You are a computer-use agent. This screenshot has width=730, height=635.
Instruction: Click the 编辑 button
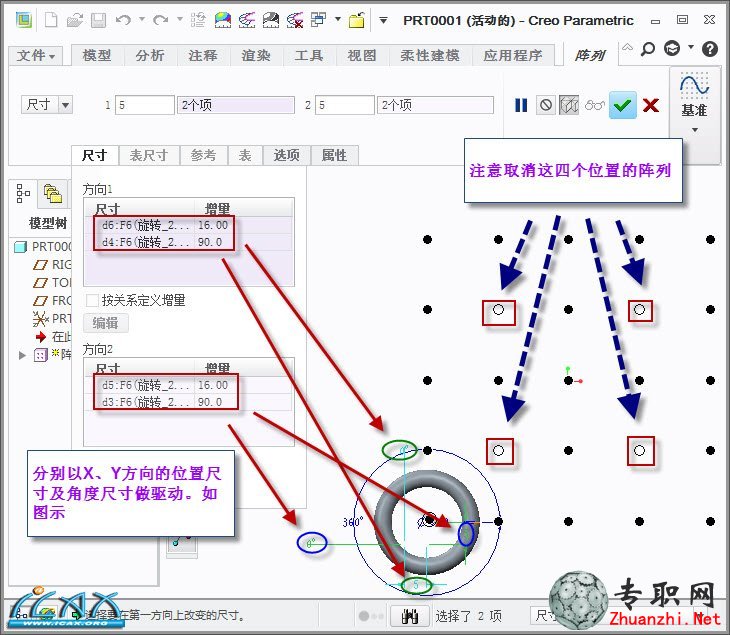pyautogui.click(x=106, y=323)
